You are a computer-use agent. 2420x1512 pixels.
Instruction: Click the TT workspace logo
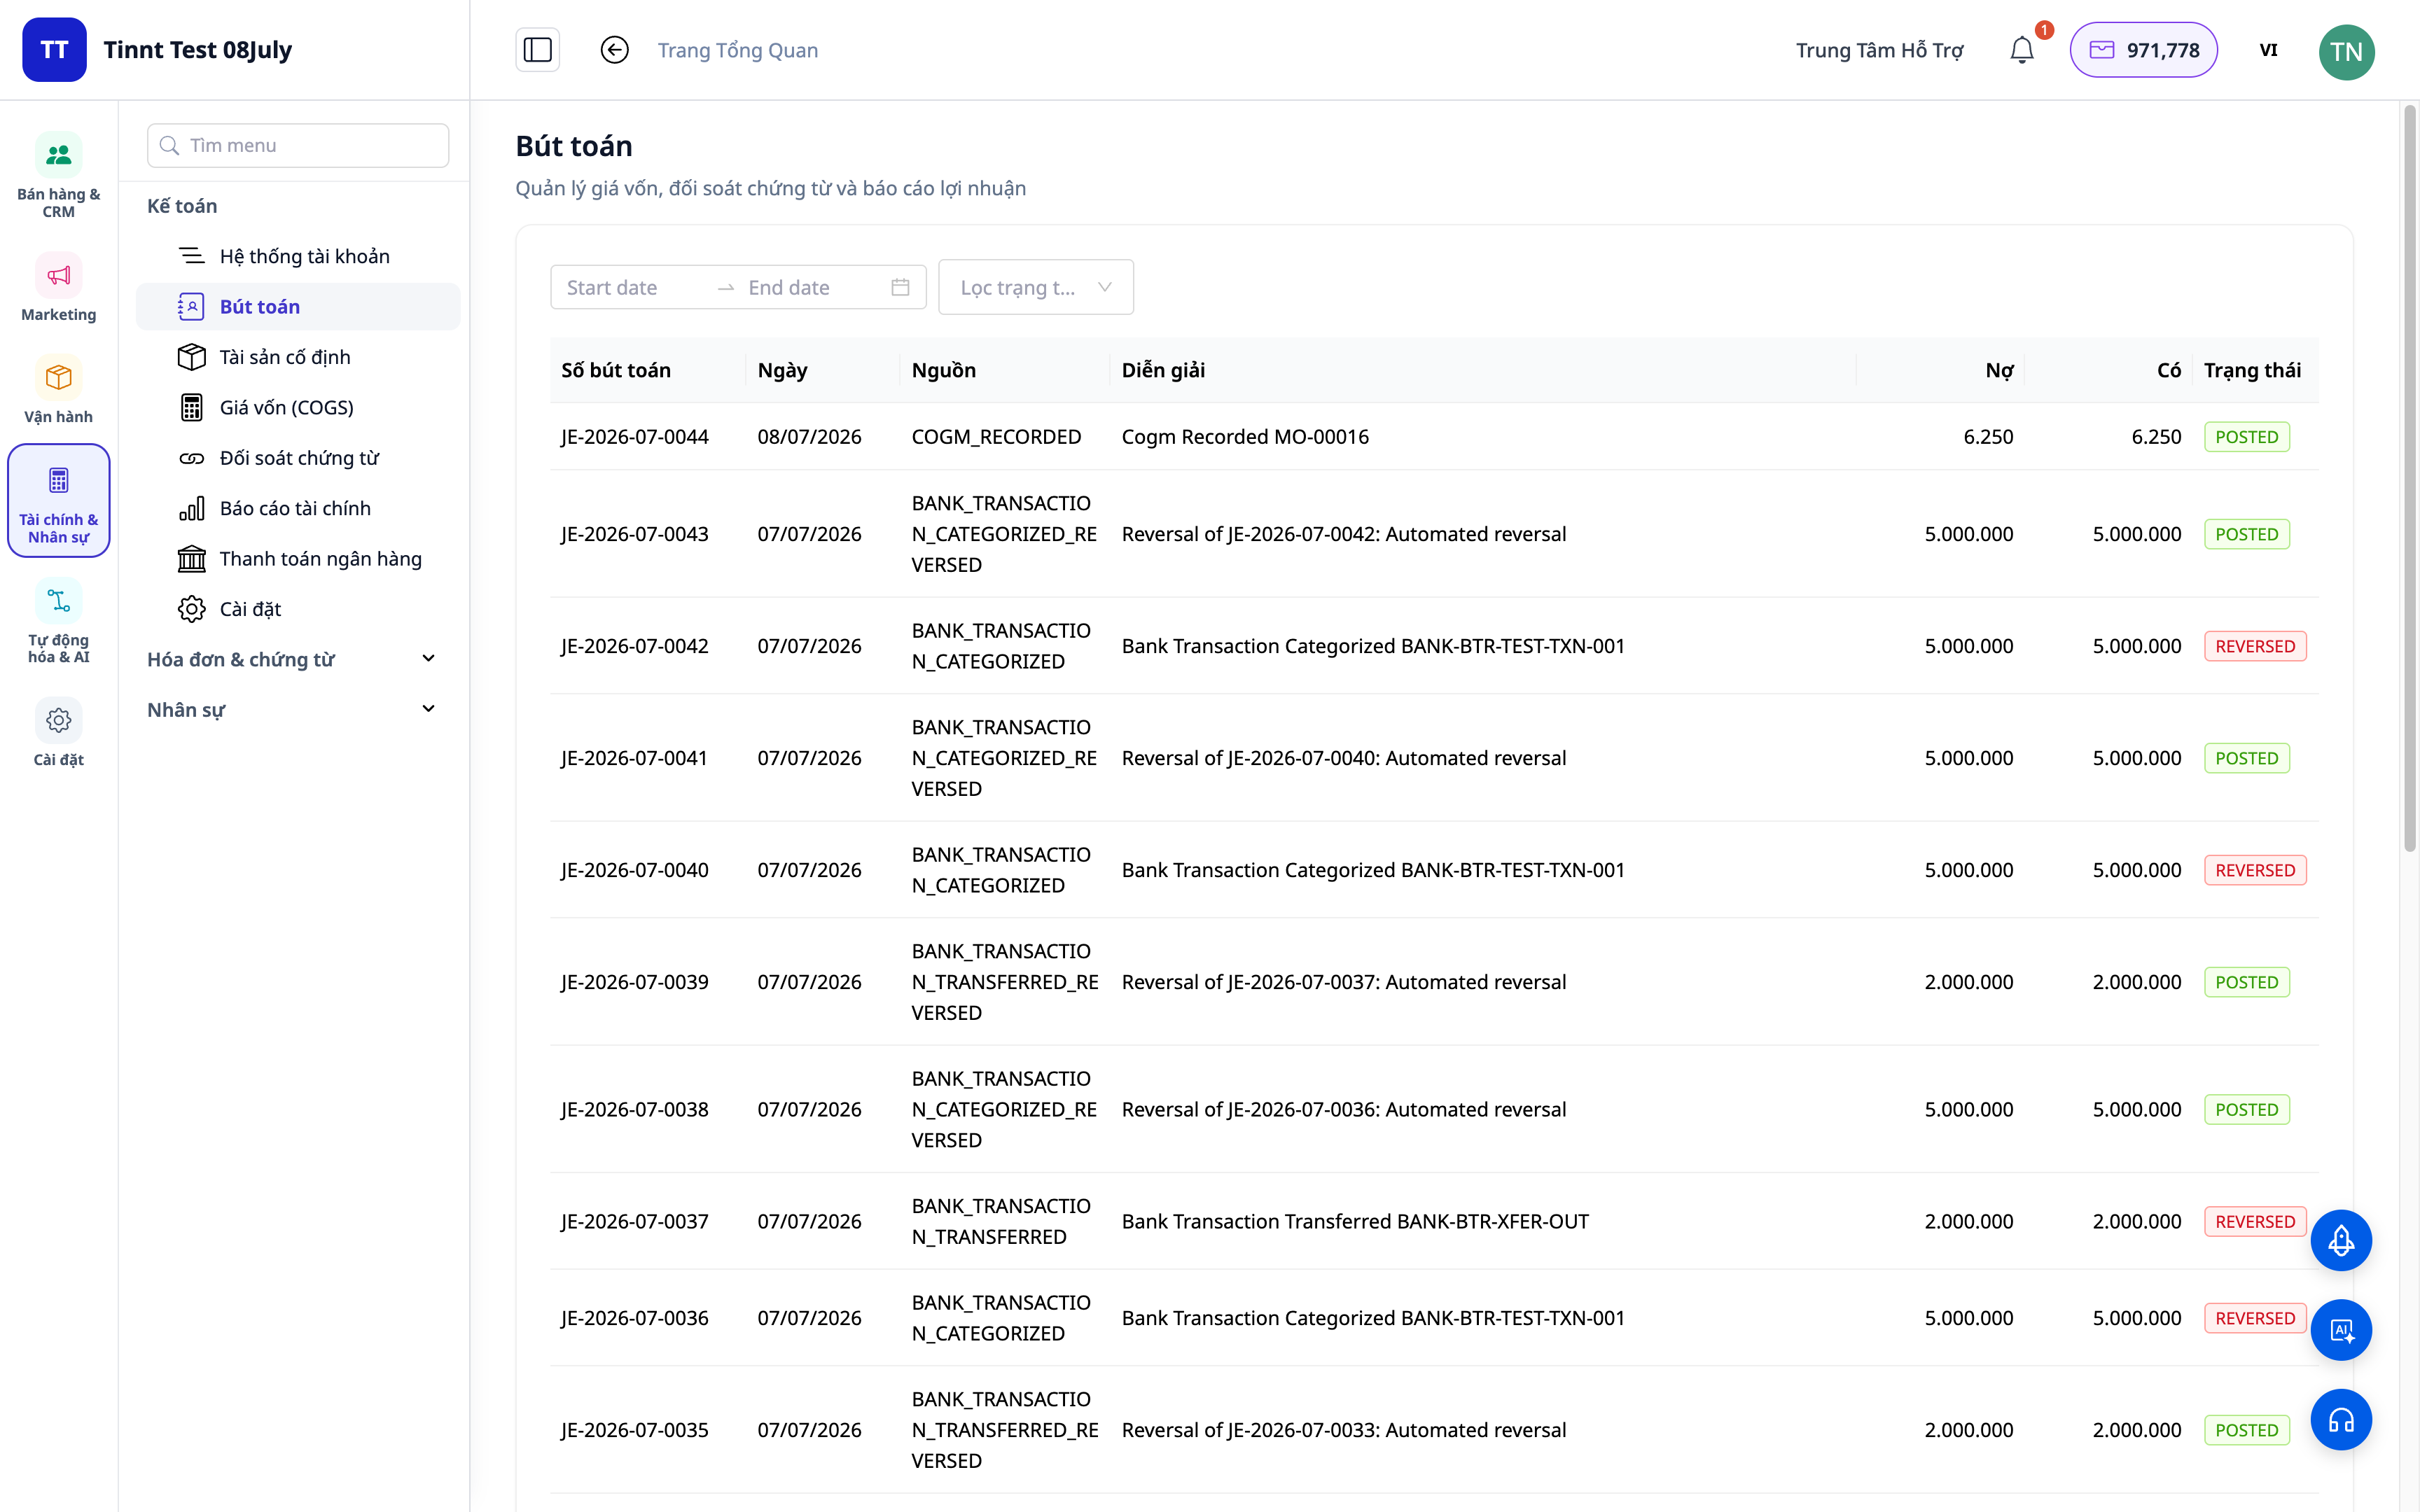[54, 50]
